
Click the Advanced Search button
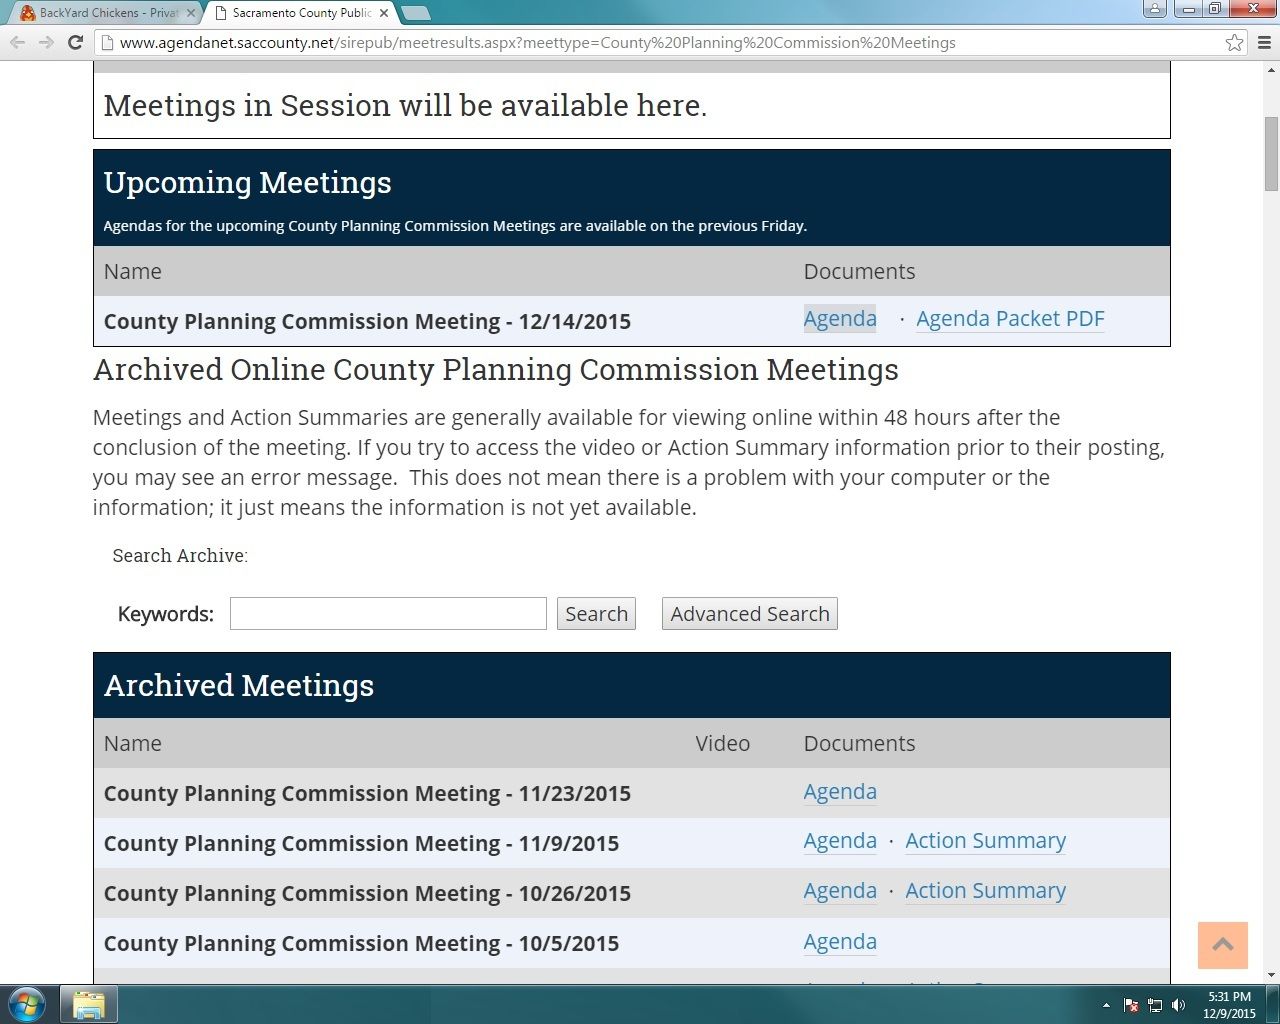tap(749, 614)
